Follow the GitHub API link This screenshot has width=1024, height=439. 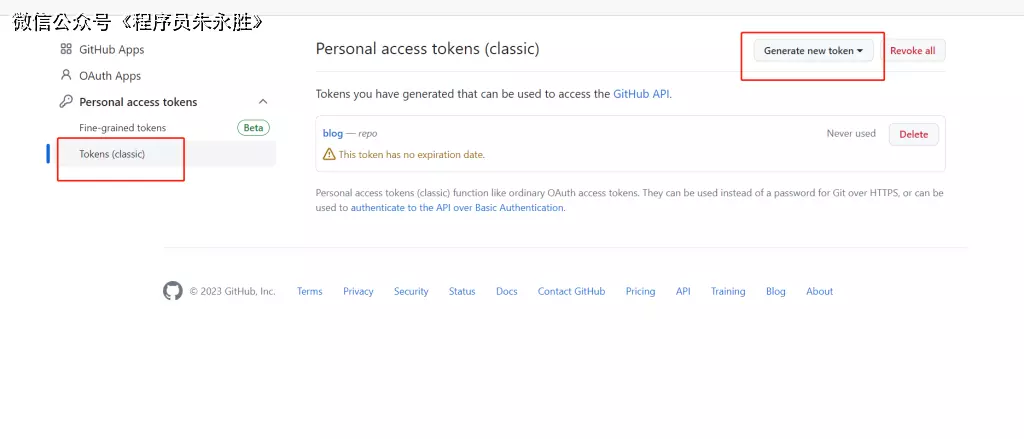(642, 93)
